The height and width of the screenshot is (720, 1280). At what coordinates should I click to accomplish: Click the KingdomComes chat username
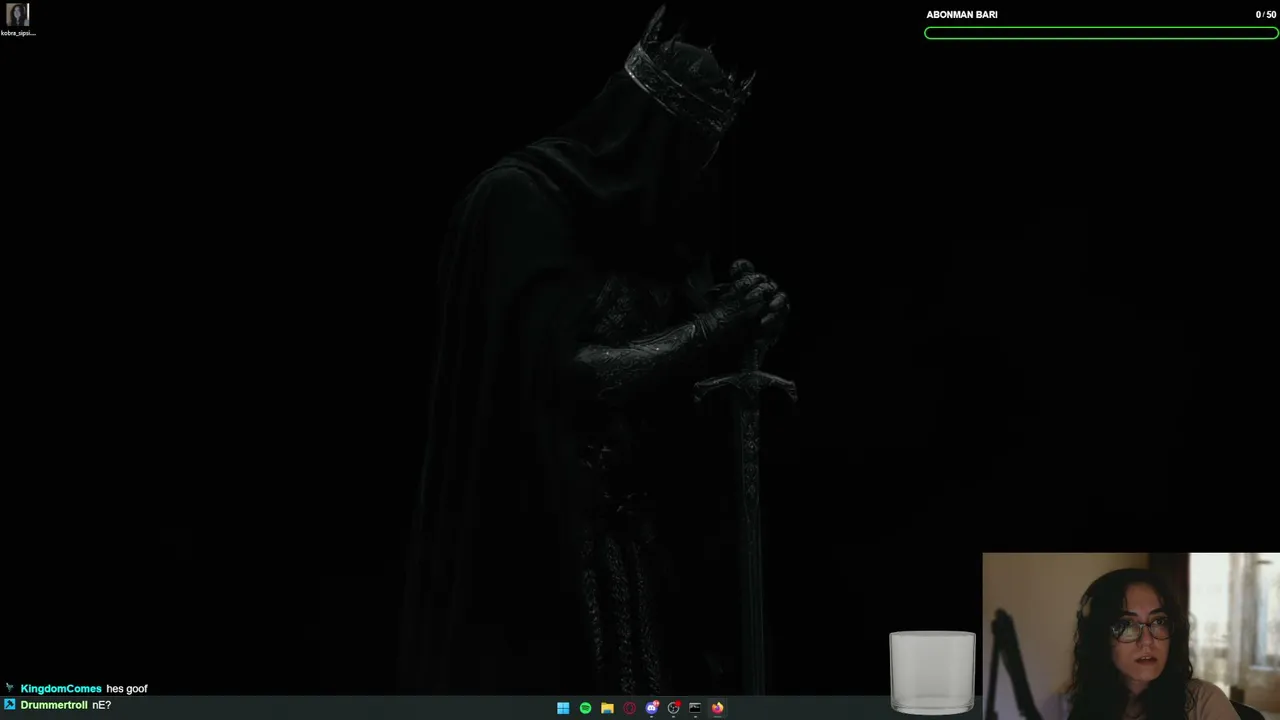click(x=61, y=689)
